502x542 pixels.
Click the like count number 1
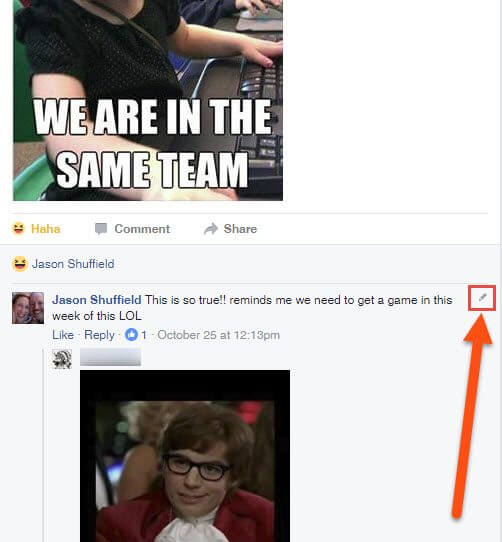pos(144,335)
